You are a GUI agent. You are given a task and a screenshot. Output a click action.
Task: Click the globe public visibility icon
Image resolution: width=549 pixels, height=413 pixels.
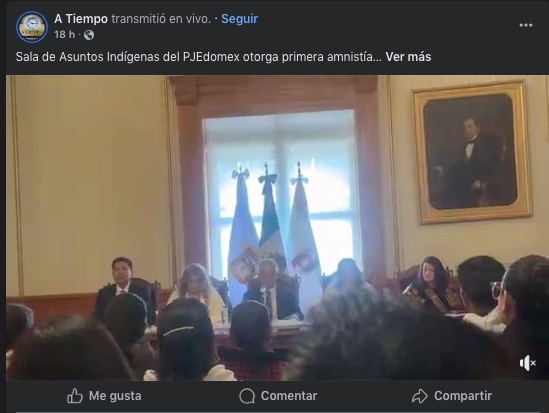tap(89, 35)
